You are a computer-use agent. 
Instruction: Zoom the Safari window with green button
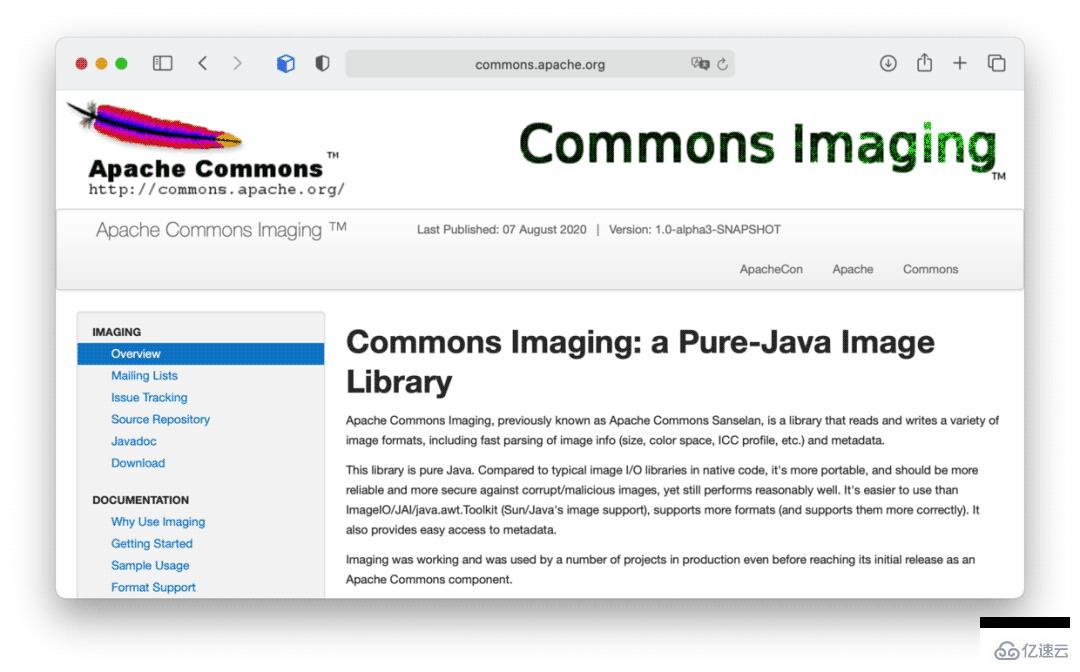tap(121, 63)
